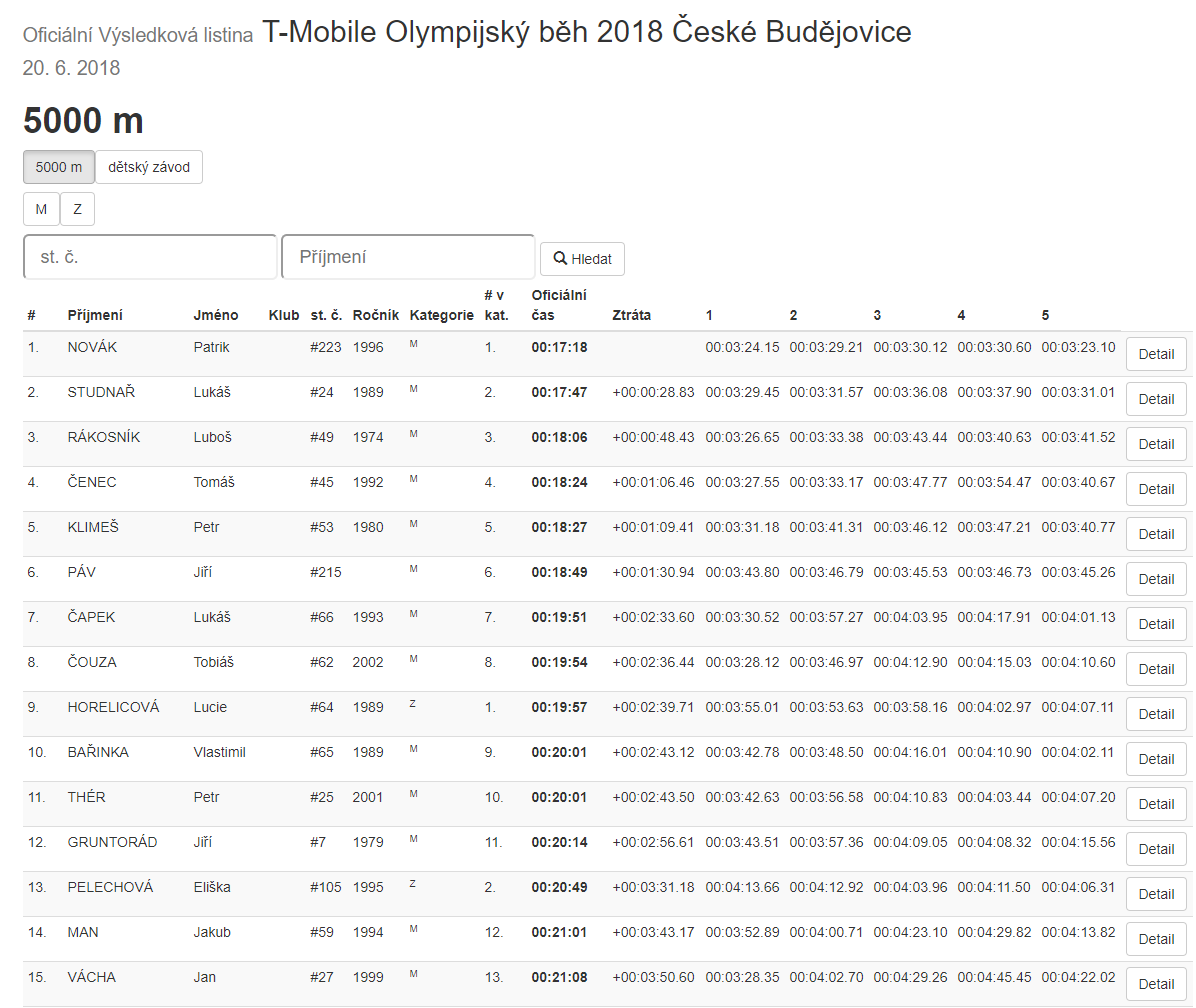Open Detail for ČENEC Tomáš
The height and width of the screenshot is (1008, 1196).
(1156, 489)
